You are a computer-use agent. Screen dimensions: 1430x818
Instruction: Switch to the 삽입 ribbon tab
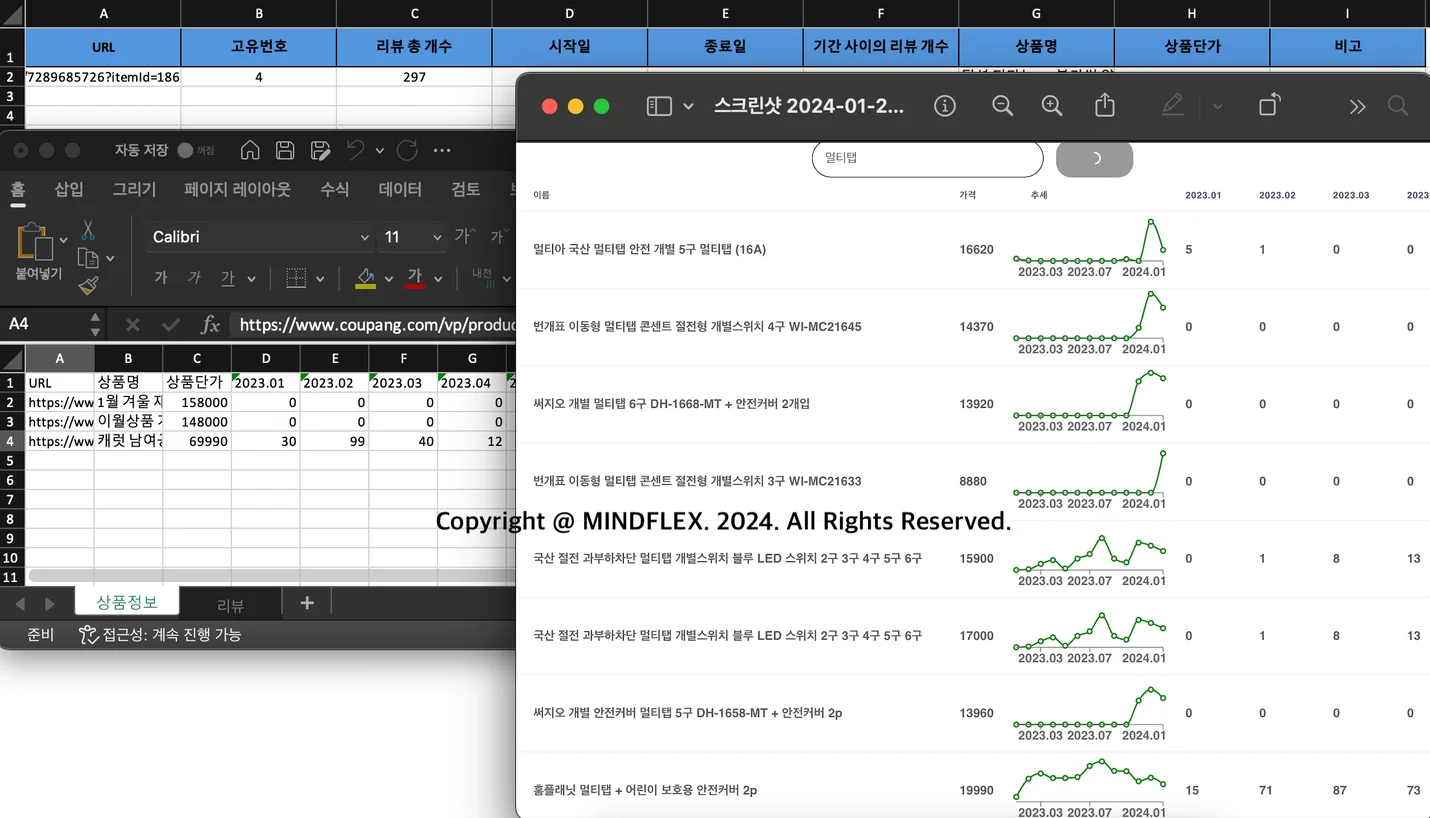coord(69,189)
